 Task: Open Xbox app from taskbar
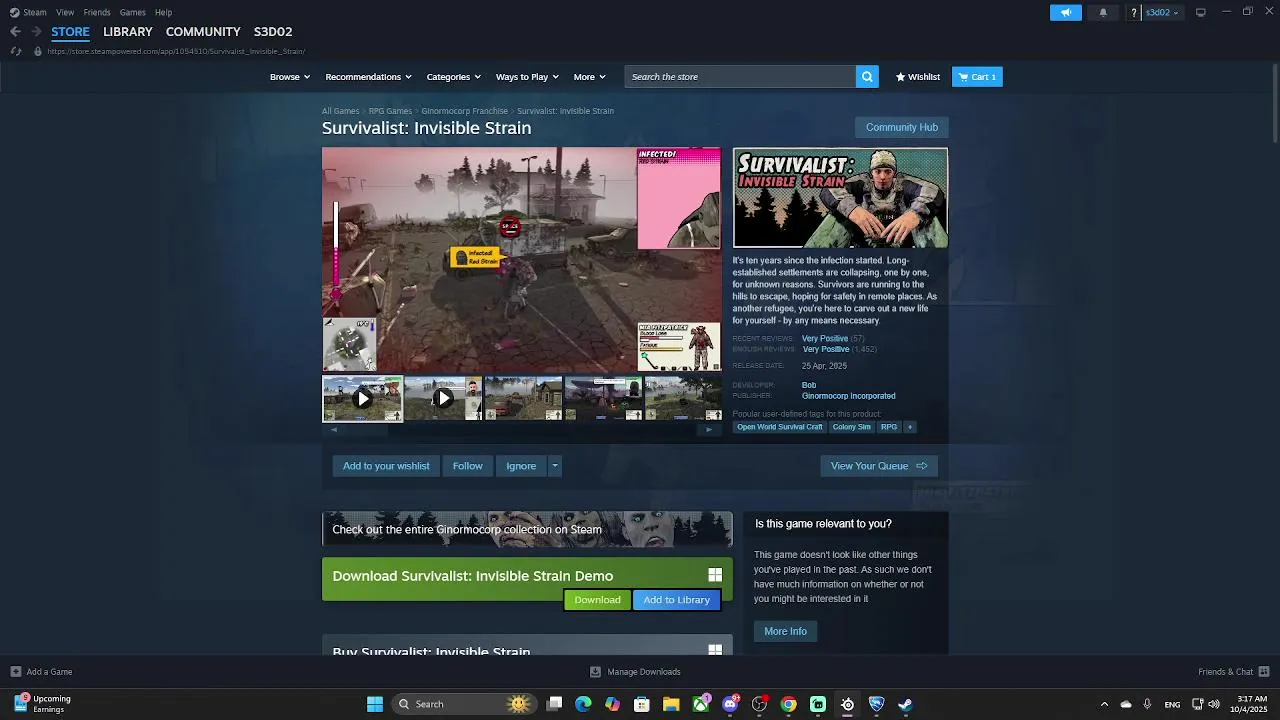tap(701, 704)
